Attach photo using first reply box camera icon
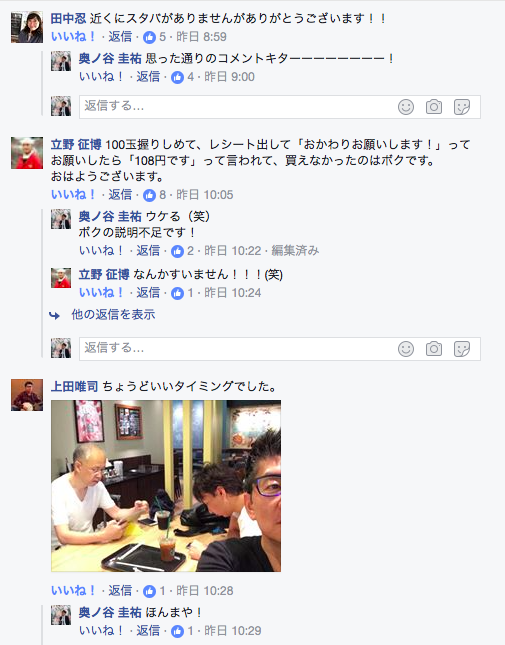 [433, 107]
